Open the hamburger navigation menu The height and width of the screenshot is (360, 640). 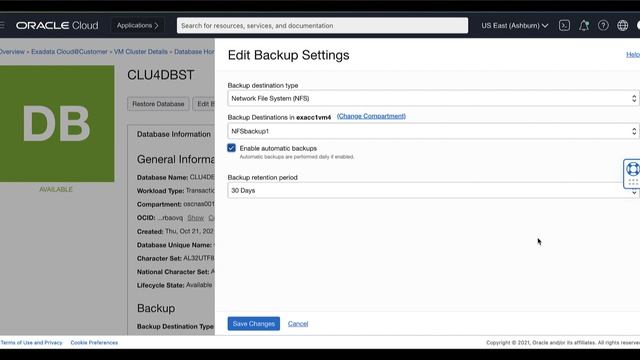tap(2, 25)
